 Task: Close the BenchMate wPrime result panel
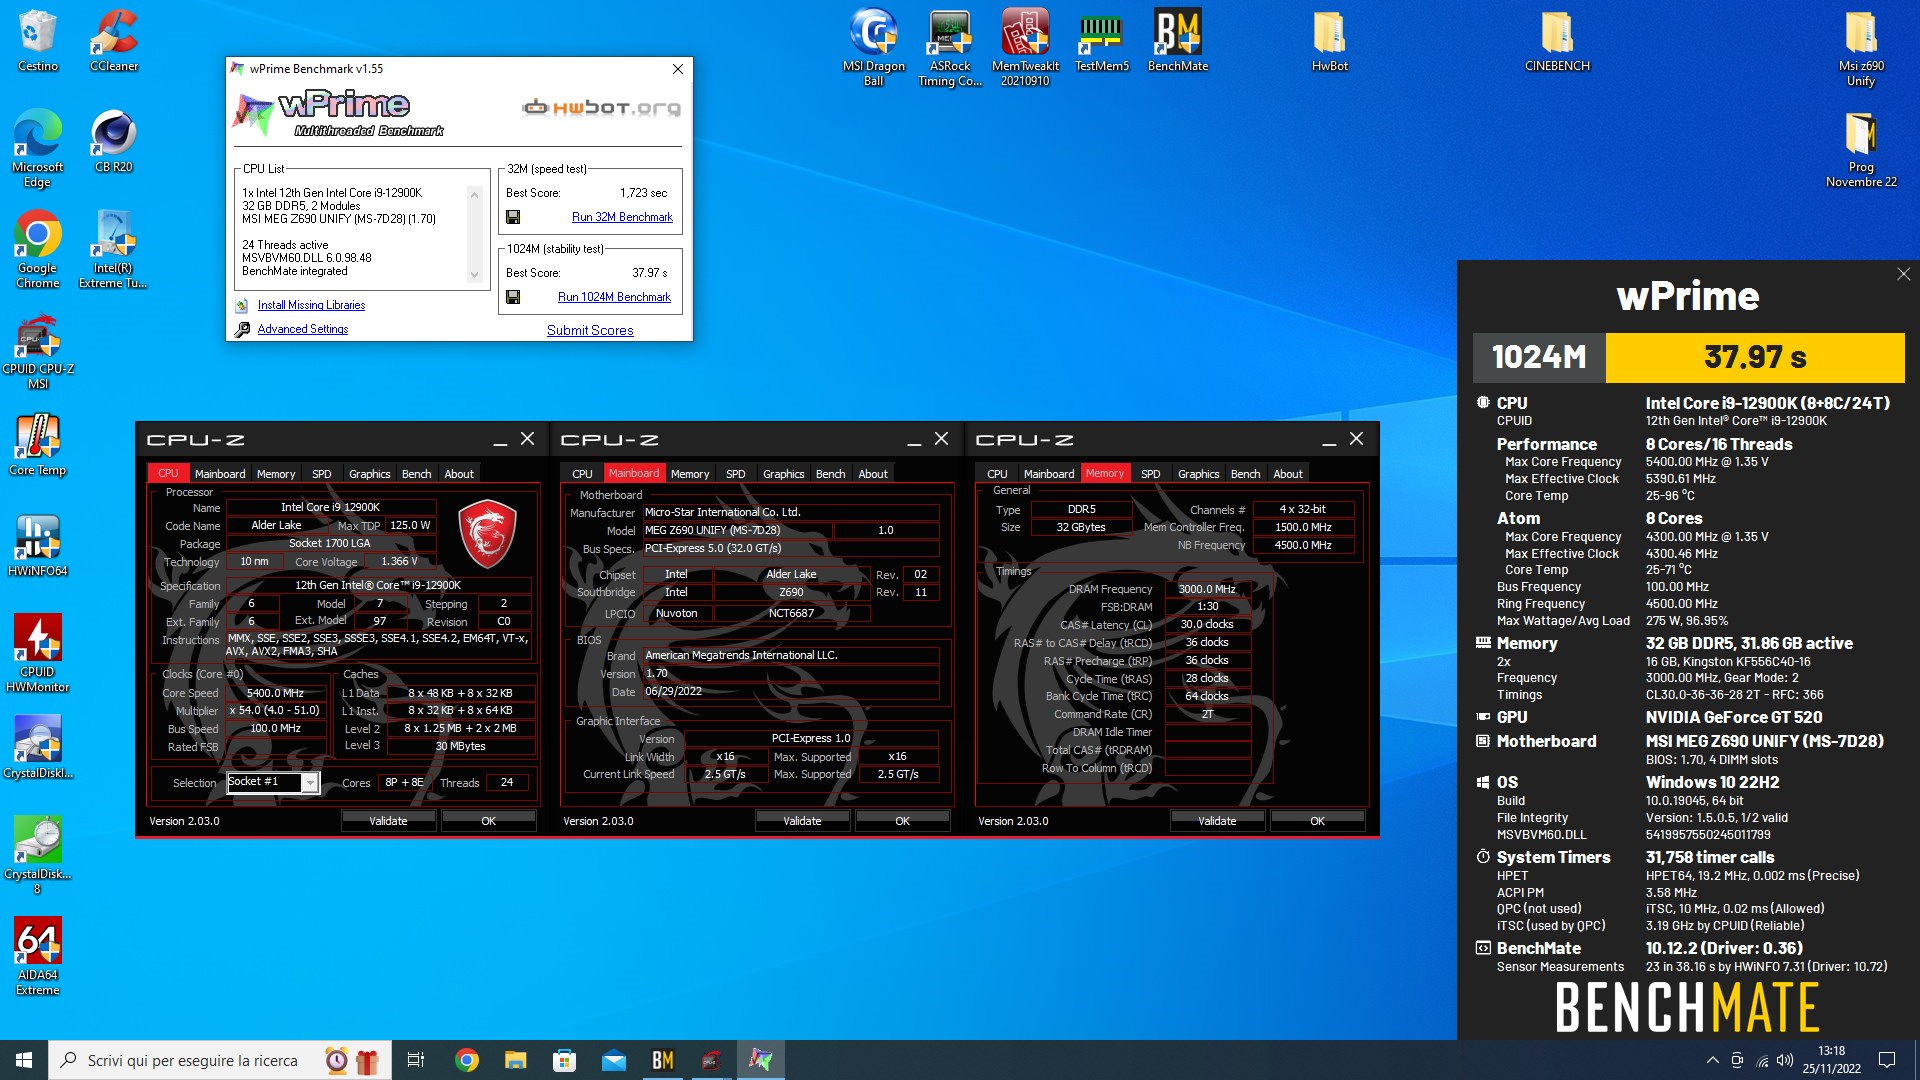click(1903, 274)
